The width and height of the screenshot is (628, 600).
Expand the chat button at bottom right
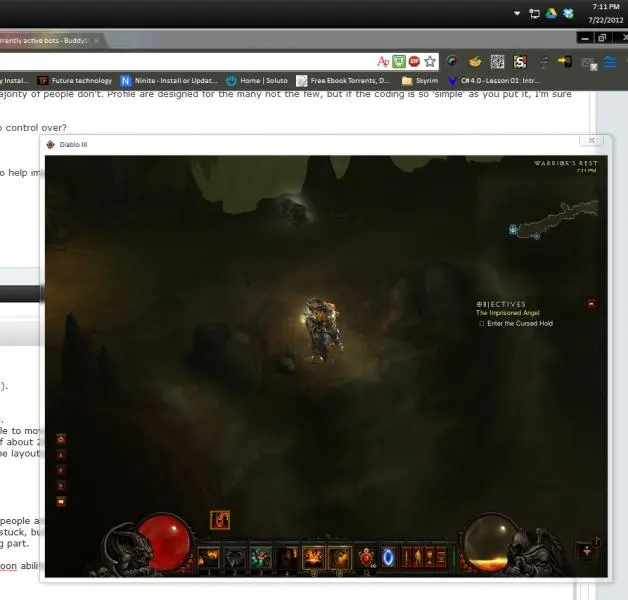coord(587,549)
